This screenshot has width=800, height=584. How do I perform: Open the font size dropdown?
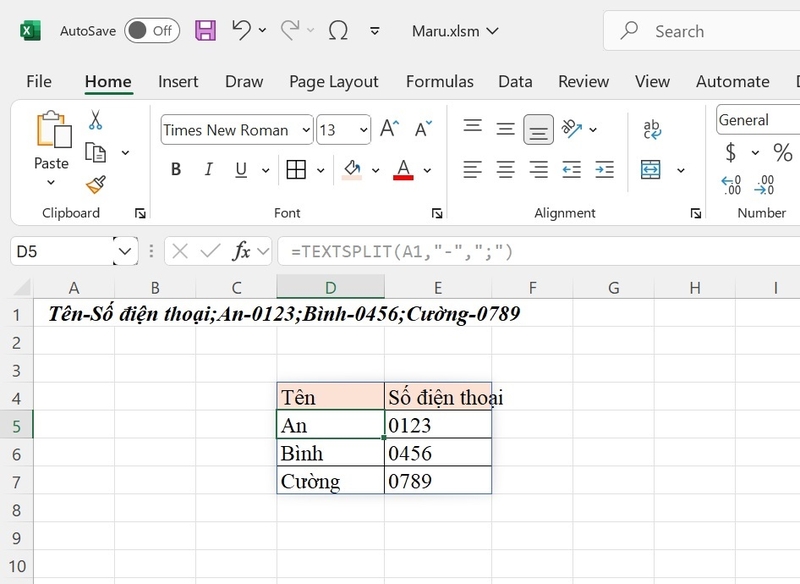[x=364, y=130]
